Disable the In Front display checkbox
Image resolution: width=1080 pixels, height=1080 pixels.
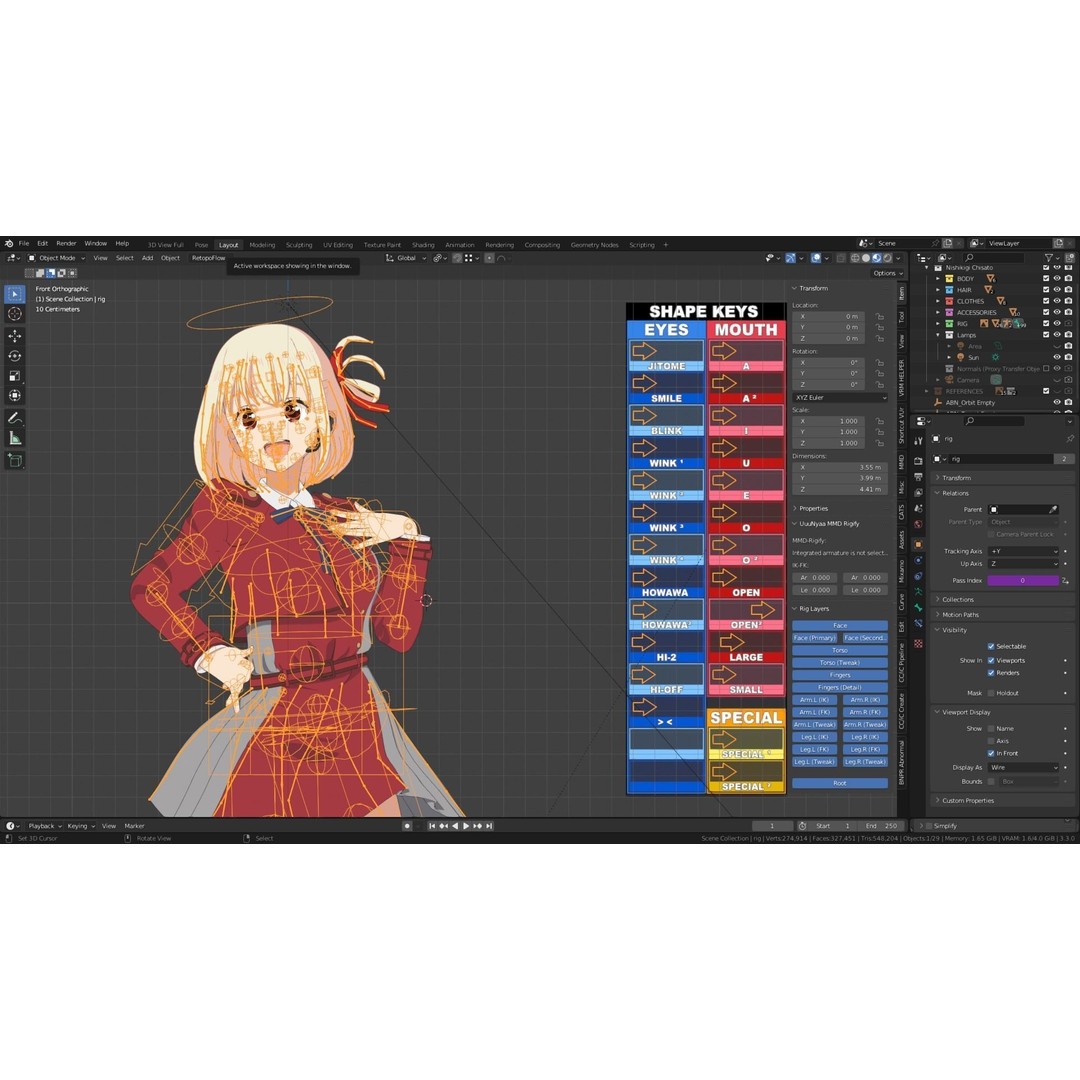point(991,754)
